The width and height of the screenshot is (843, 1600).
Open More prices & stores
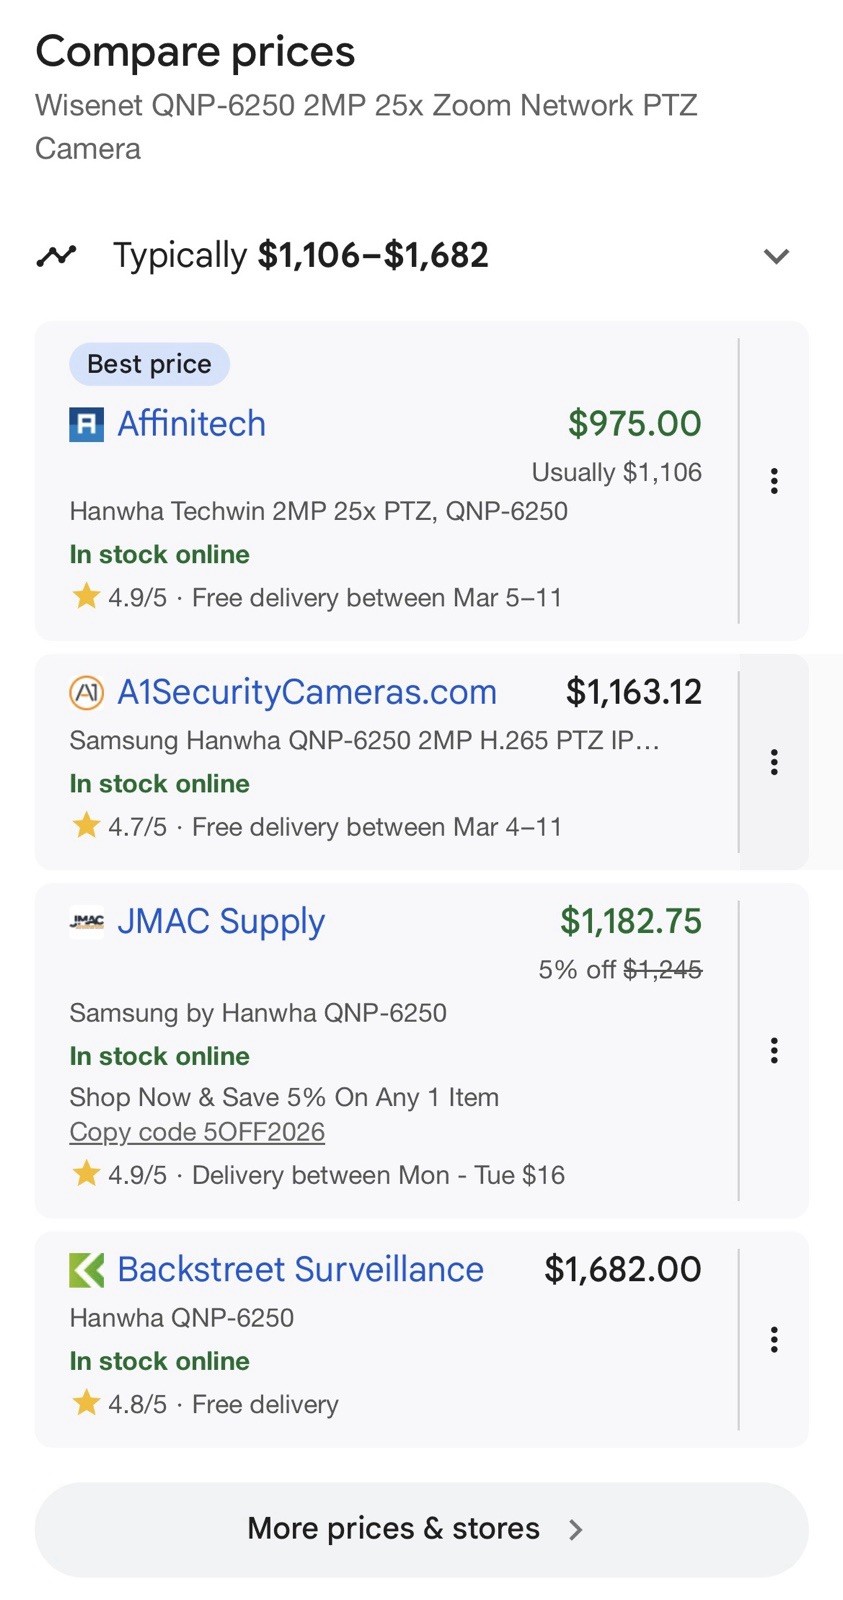(393, 1529)
